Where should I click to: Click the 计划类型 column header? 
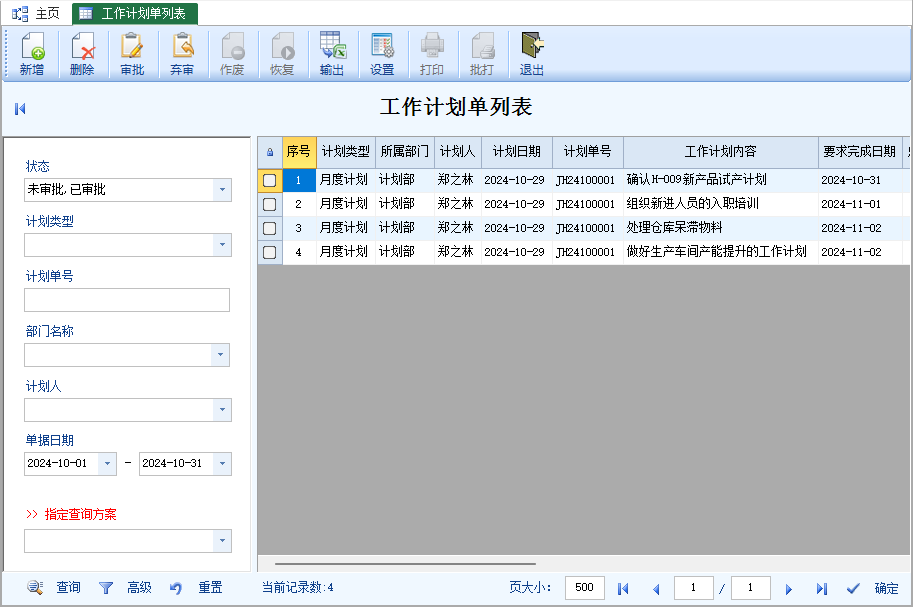pyautogui.click(x=346, y=152)
